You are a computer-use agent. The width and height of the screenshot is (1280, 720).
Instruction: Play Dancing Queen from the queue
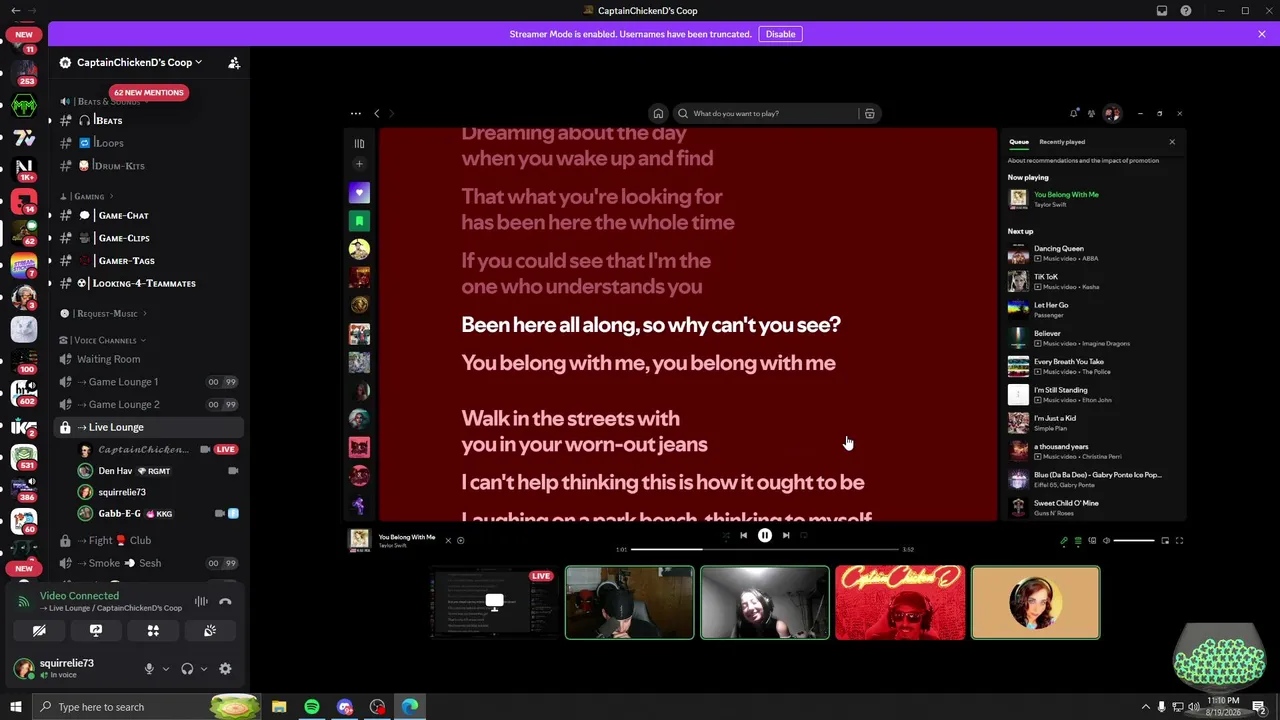1095,253
